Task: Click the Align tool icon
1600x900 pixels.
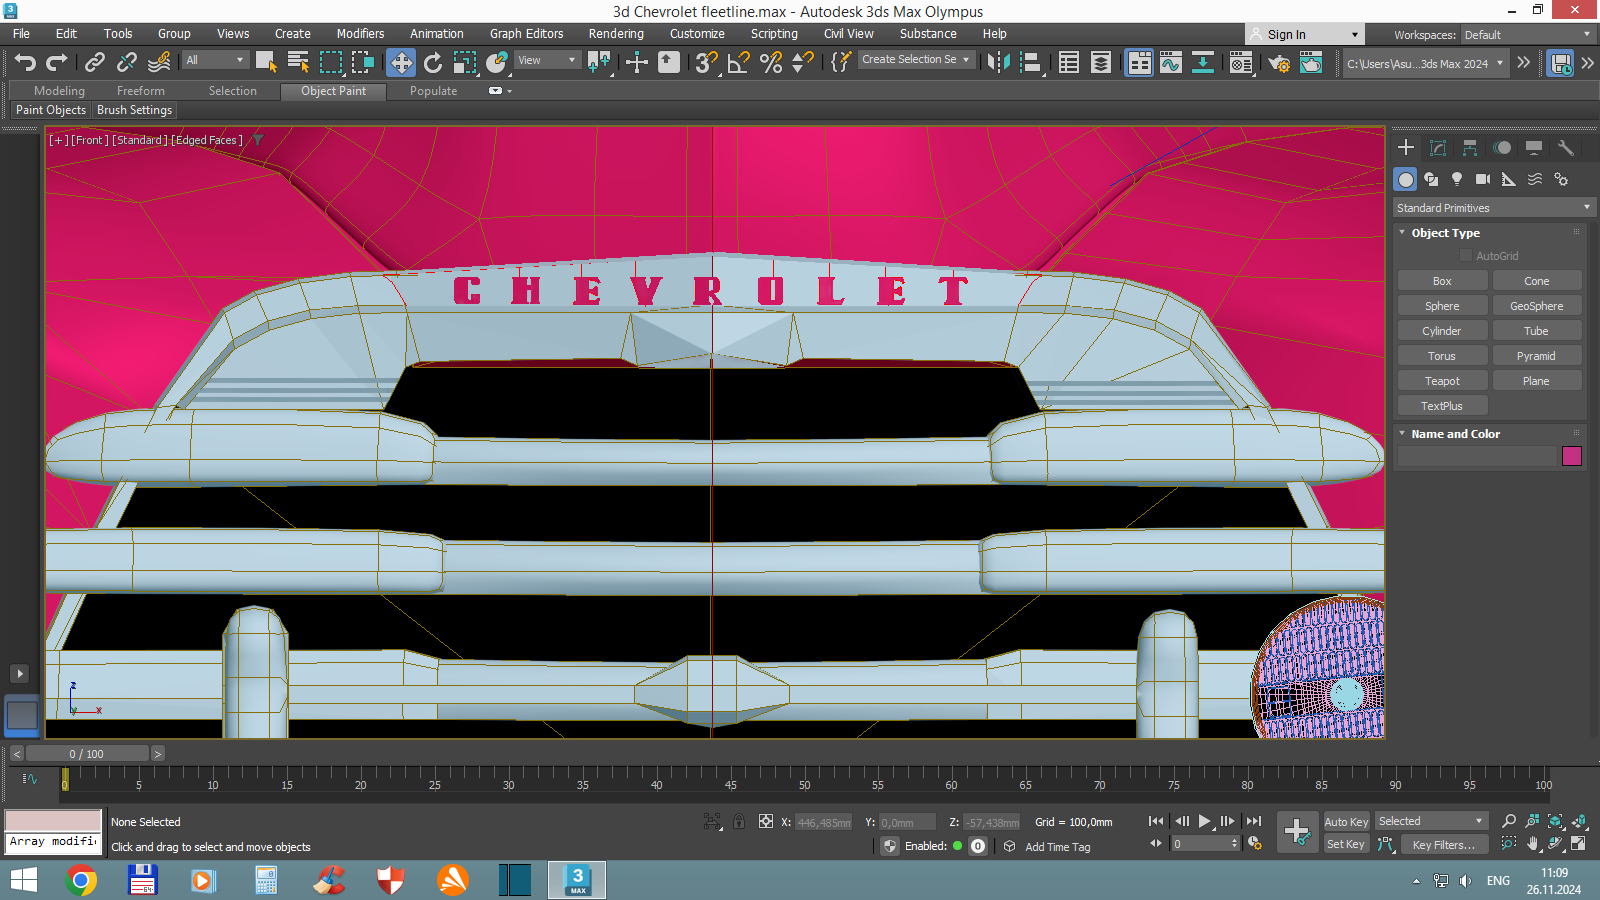Action: (1031, 63)
